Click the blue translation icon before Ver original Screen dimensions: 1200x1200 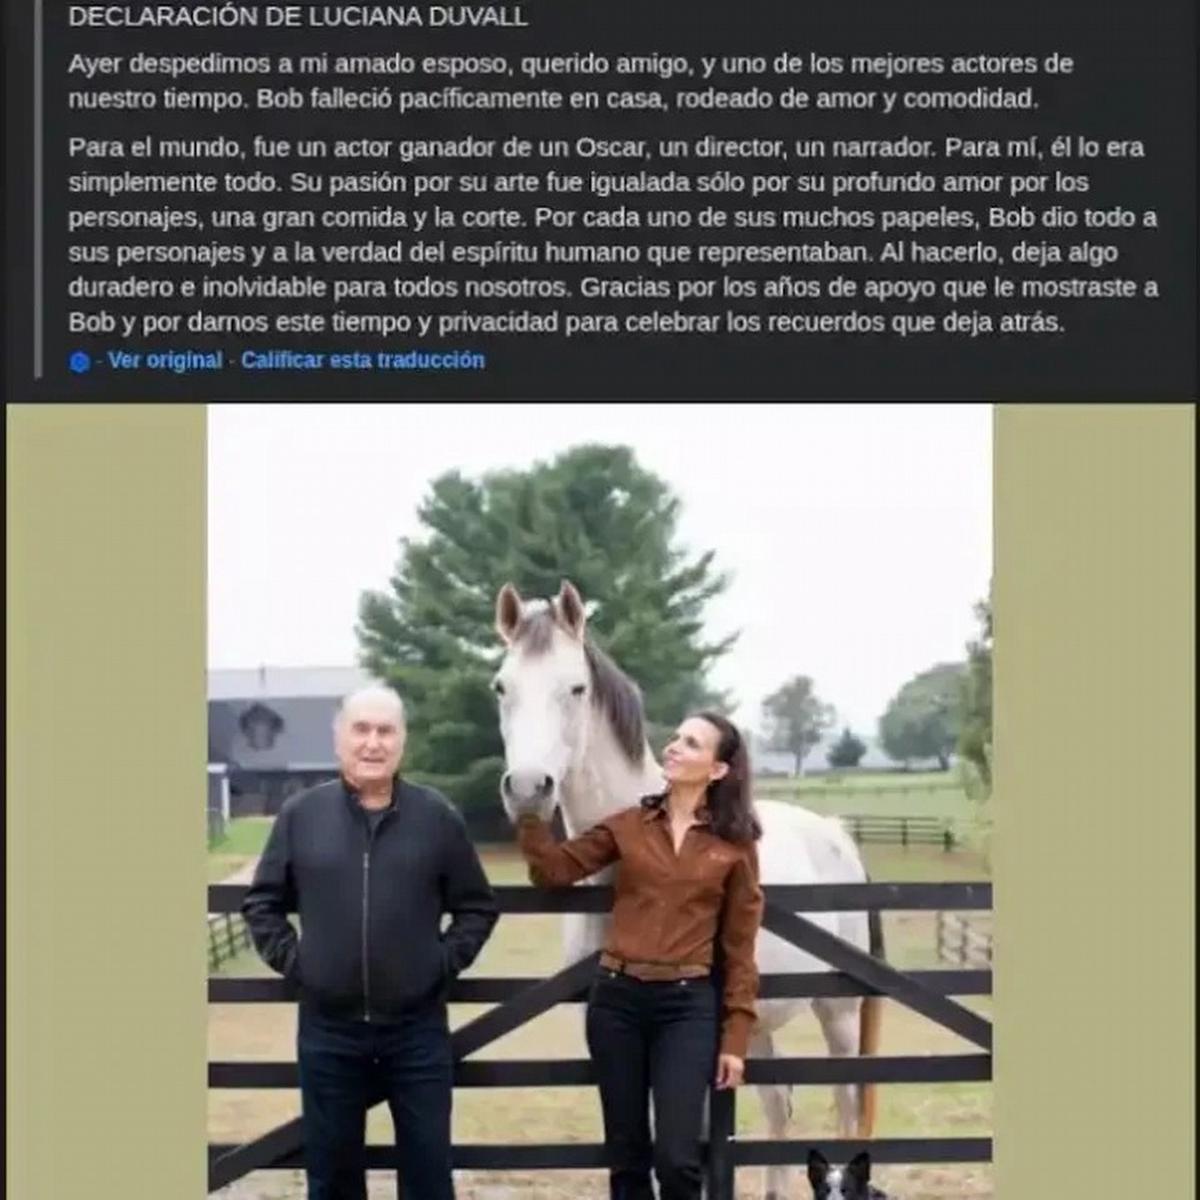(x=80, y=362)
